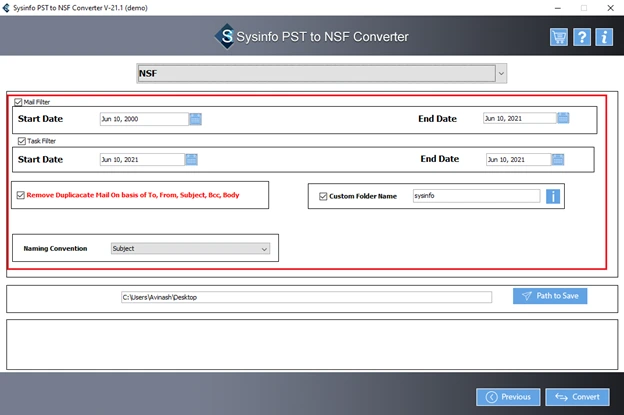Close the converter window
This screenshot has height=415, width=624.
coord(610,8)
